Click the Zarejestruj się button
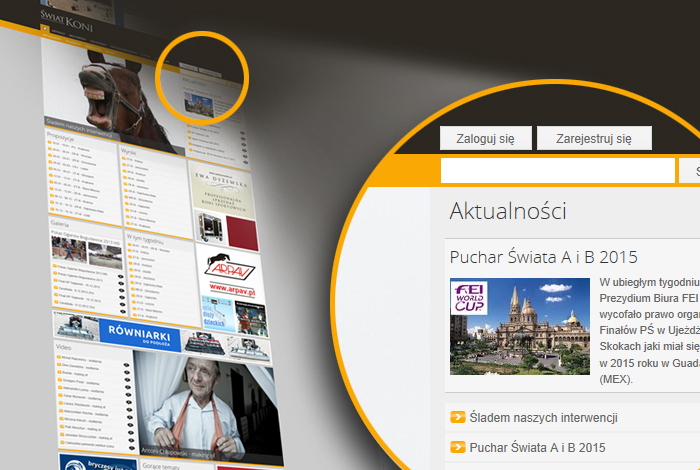700x470 pixels. [594, 138]
